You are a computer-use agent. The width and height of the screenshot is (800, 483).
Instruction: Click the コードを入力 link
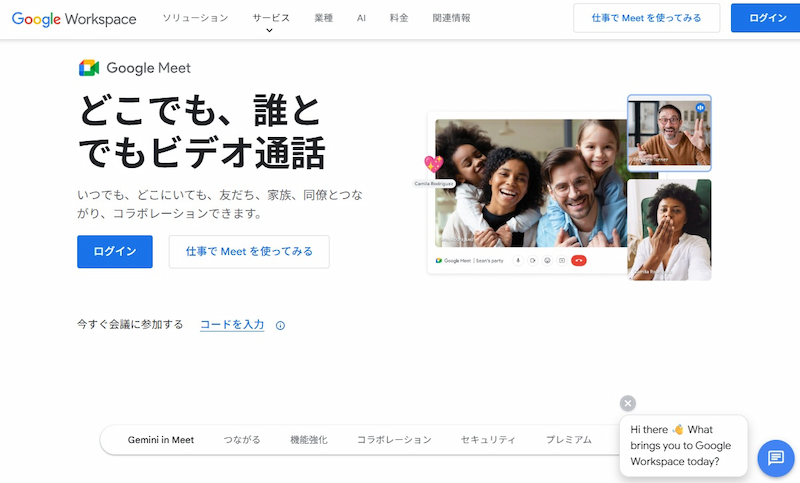(x=232, y=324)
